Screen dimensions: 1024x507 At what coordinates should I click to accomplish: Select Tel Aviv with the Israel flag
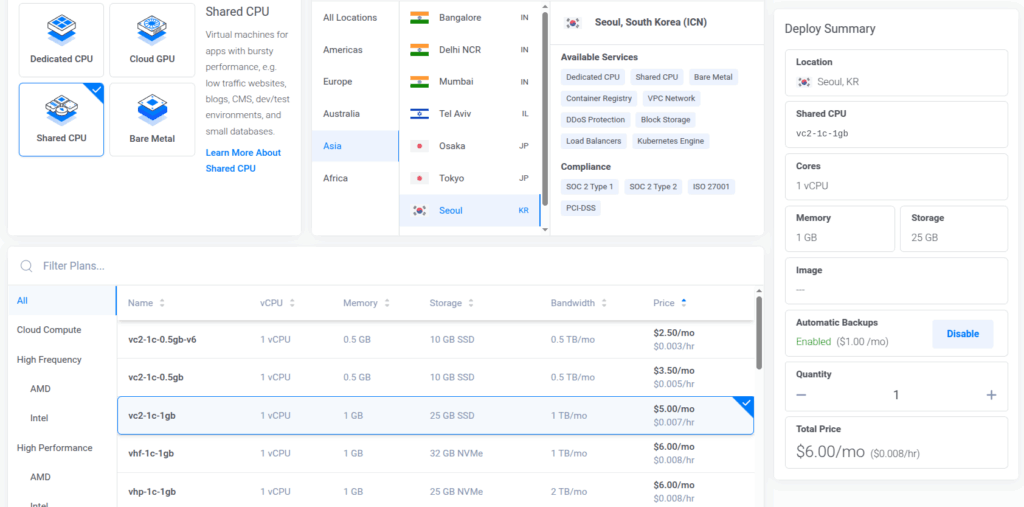pos(469,114)
